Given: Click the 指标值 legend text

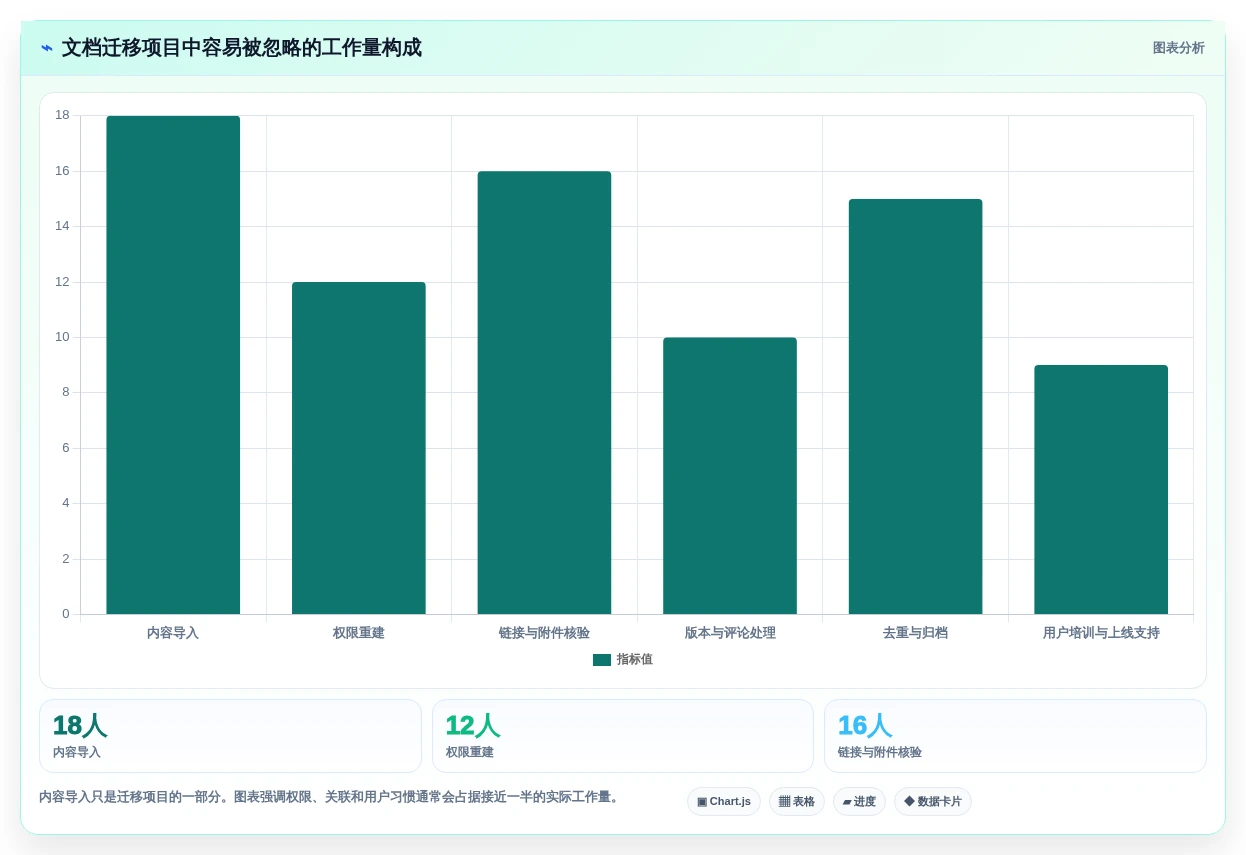Looking at the screenshot, I should tap(634, 660).
